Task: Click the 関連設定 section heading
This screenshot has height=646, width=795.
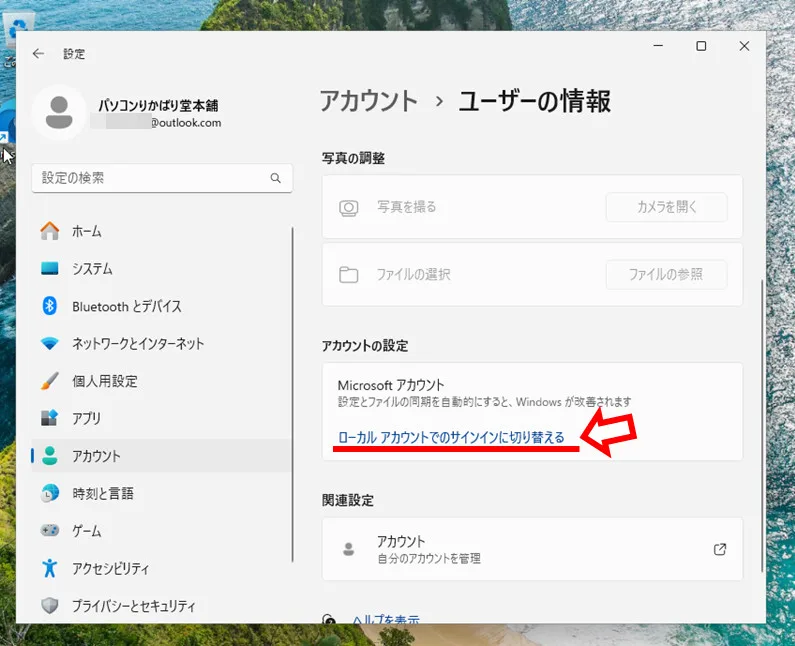Action: pyautogui.click(x=348, y=500)
